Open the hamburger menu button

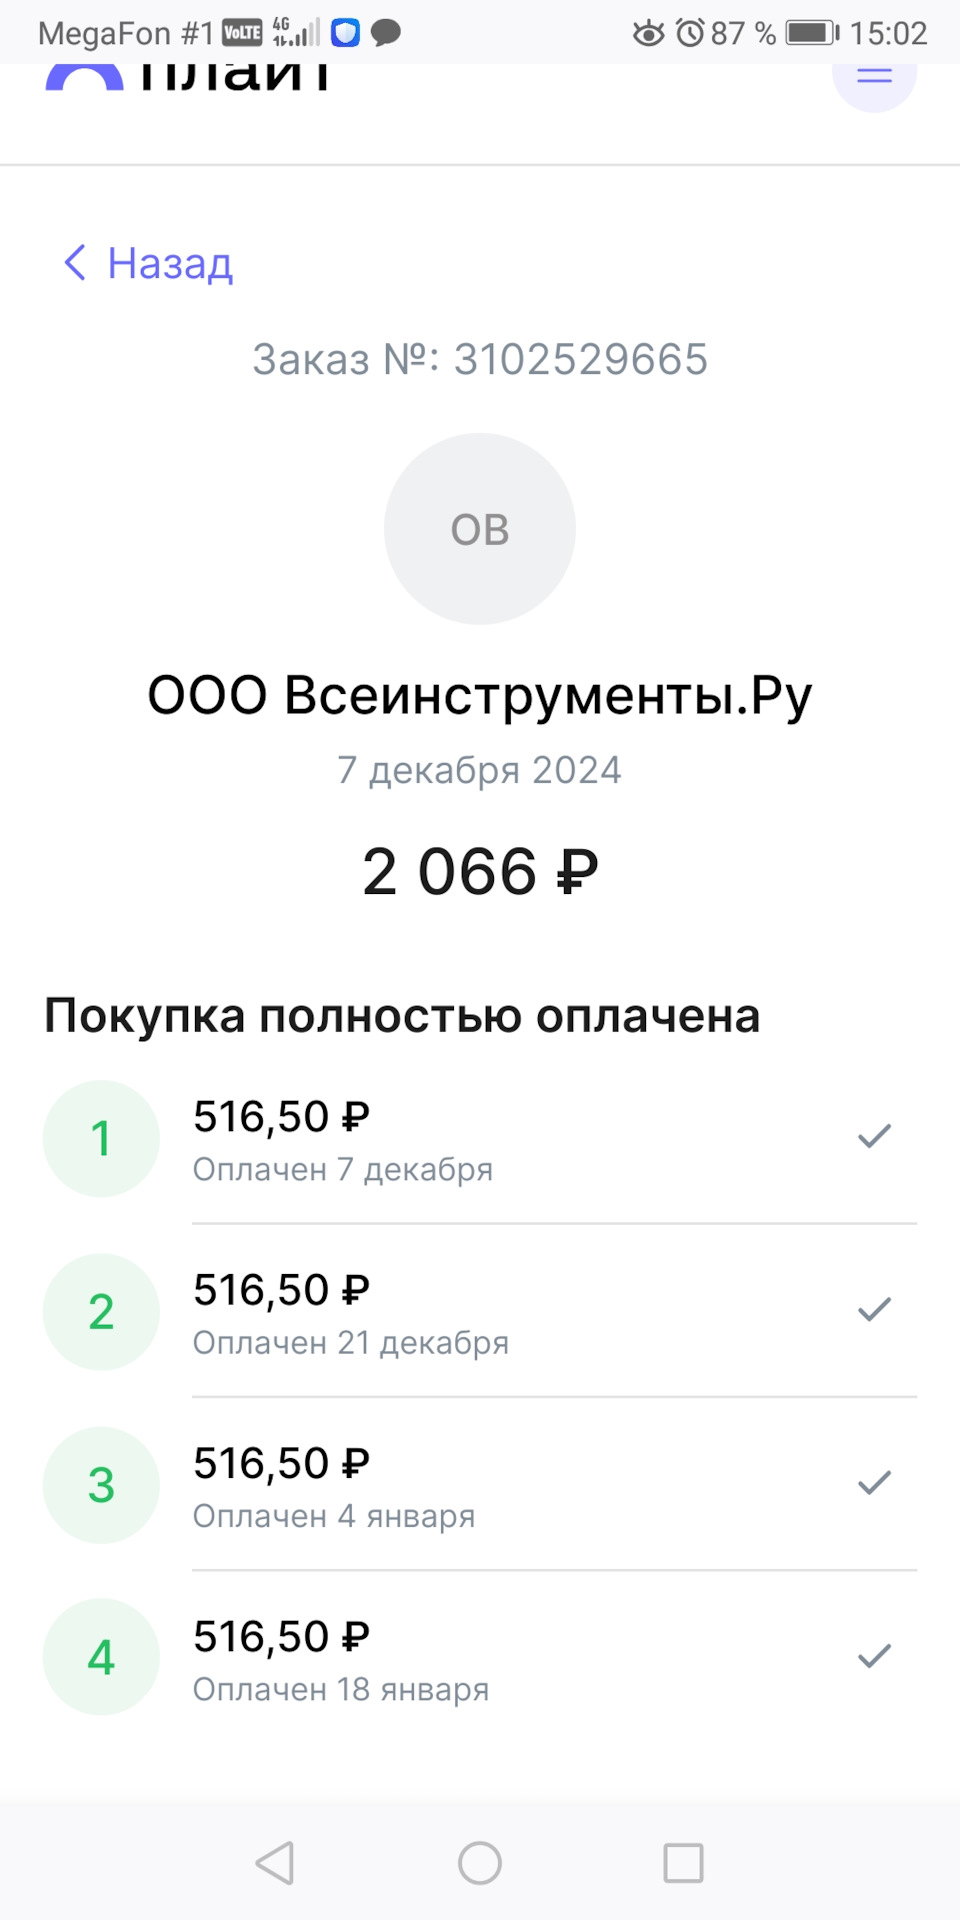click(874, 76)
